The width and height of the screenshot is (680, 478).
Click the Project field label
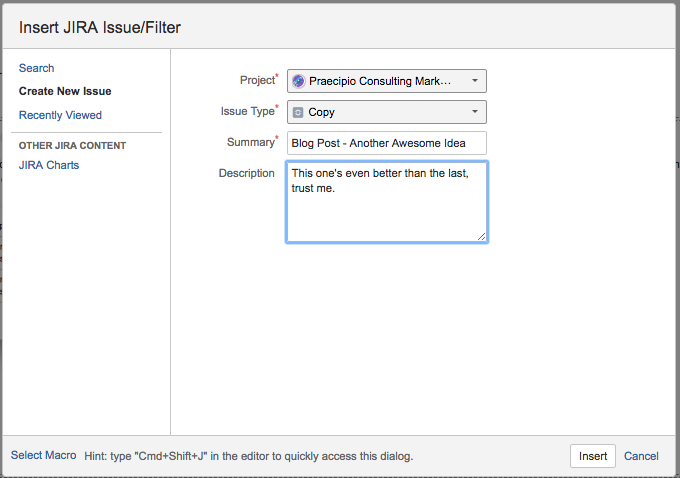(257, 80)
